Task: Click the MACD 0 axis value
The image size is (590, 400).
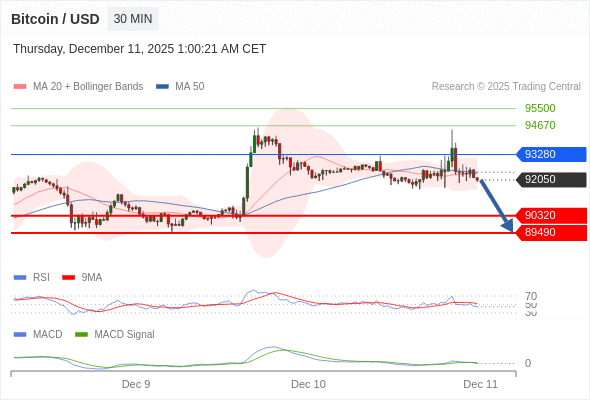Action: click(528, 363)
